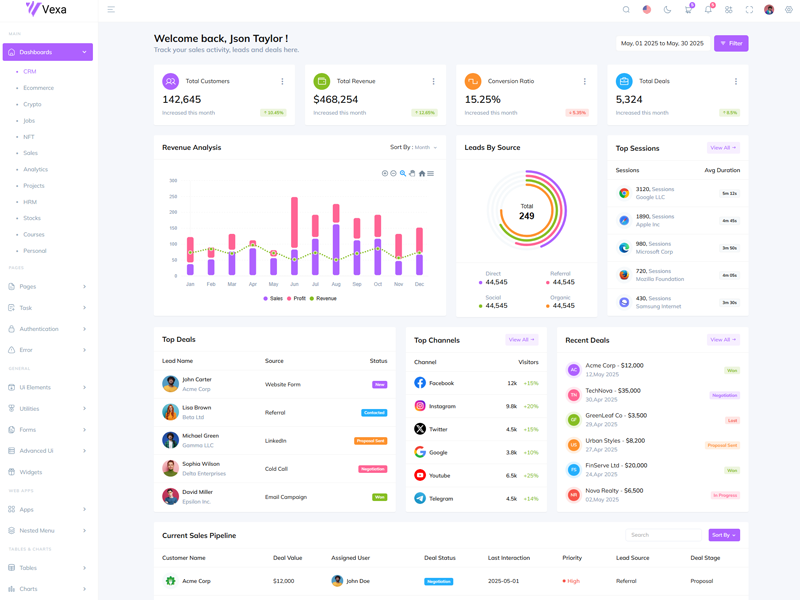
Task: Click View All in Top Sessions
Action: pyautogui.click(x=722, y=148)
